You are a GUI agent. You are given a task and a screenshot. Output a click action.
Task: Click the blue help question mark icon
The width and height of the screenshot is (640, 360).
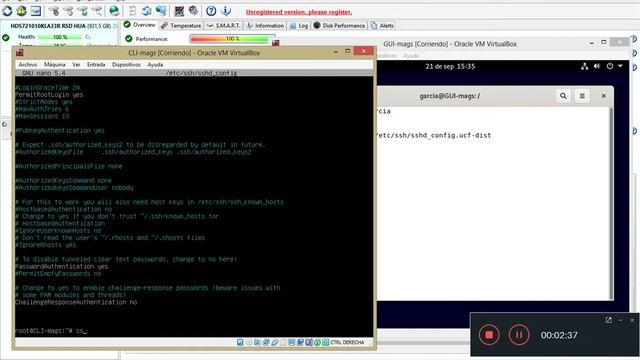211,11
